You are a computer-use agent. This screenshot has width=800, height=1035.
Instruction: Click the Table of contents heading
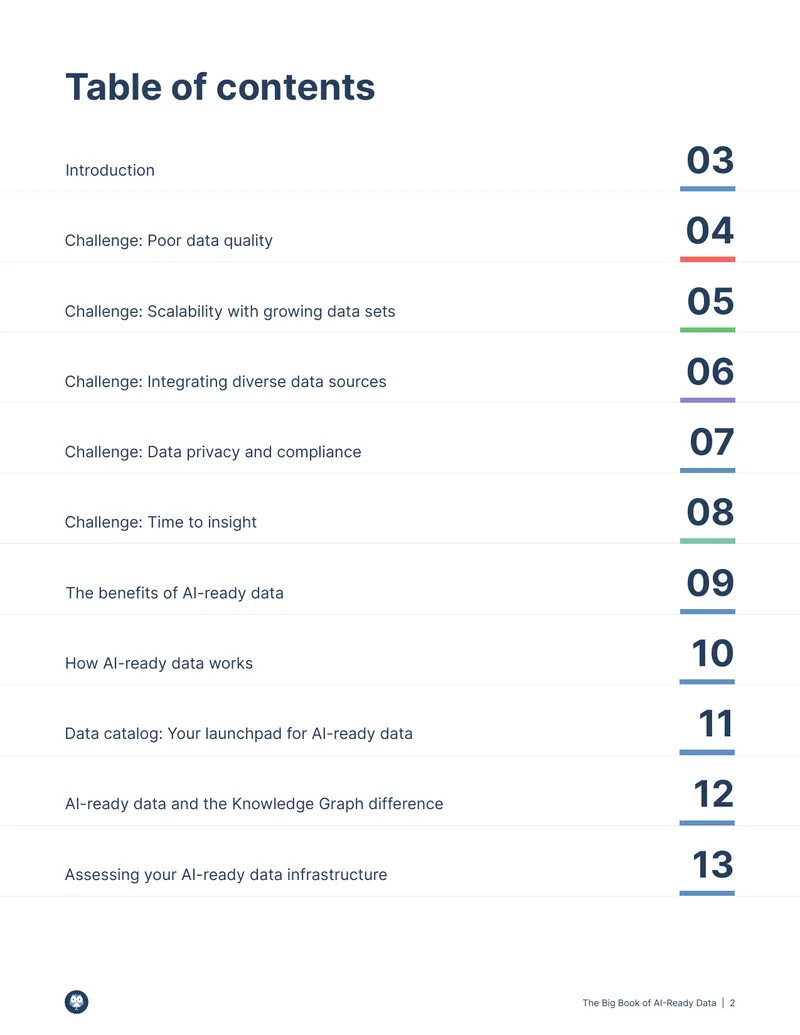[x=220, y=87]
